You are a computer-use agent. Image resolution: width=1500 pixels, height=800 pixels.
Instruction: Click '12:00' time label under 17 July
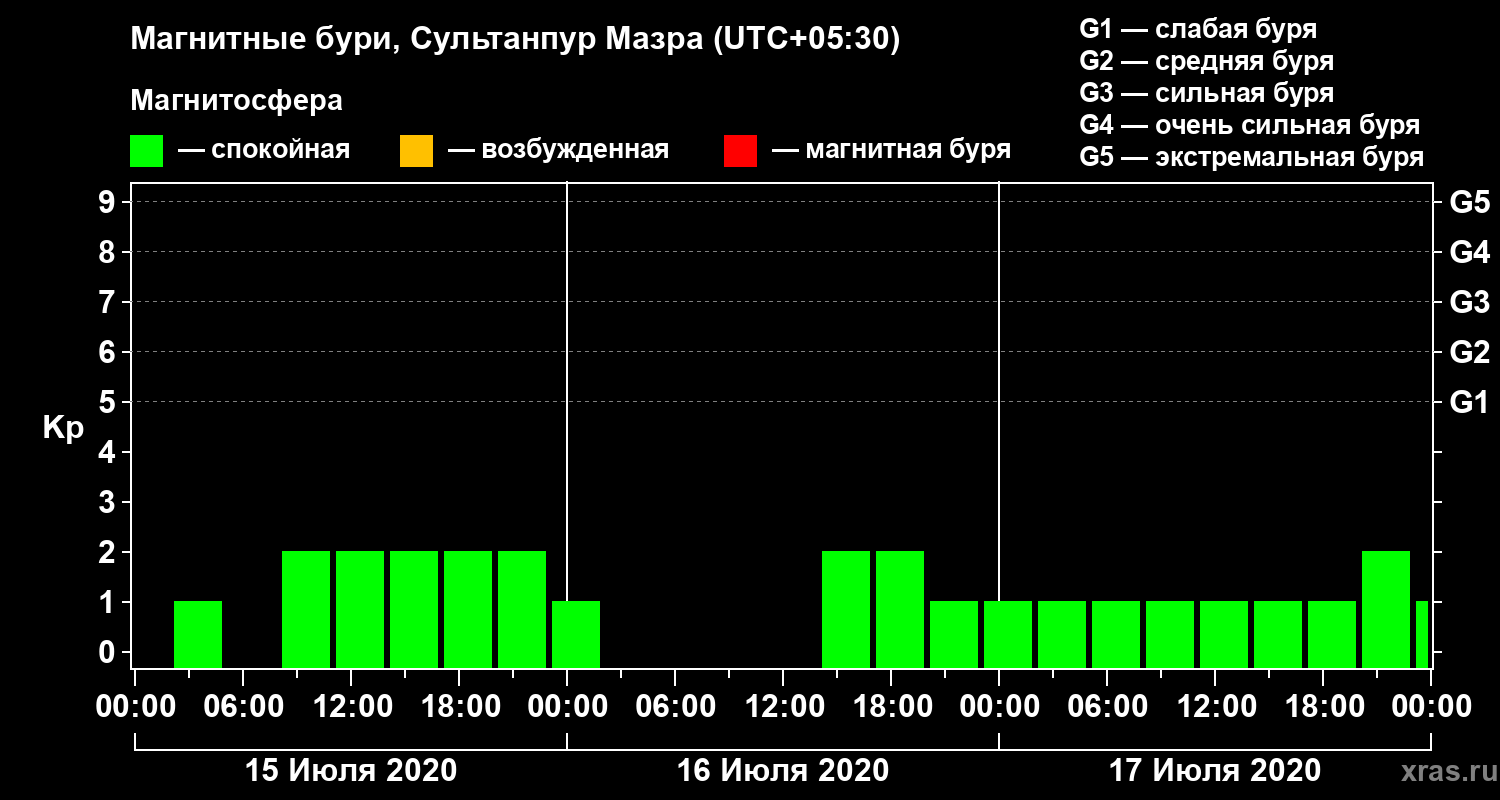pyautogui.click(x=1215, y=706)
